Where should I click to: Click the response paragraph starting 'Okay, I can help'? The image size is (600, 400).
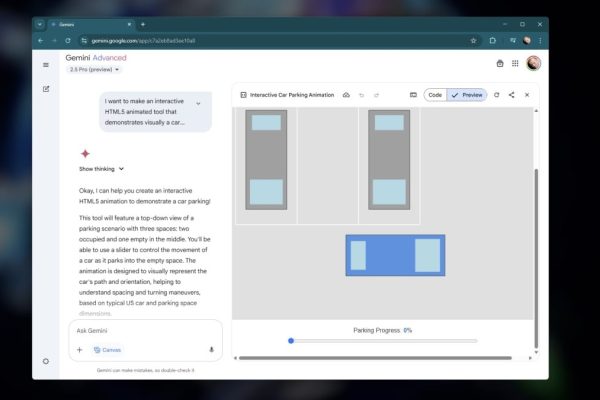click(x=145, y=196)
